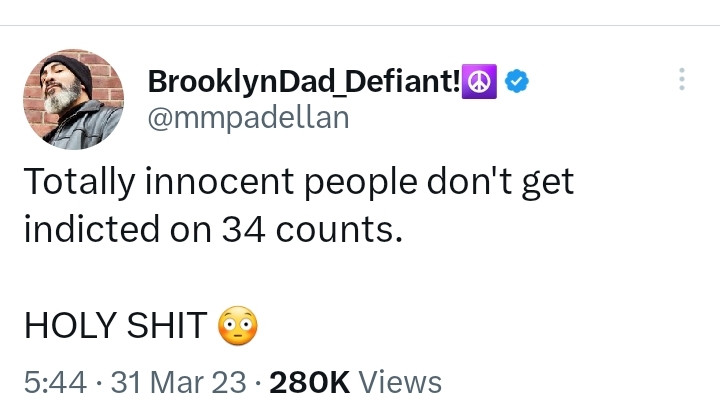Open BrooklynDad_Defiant's profile picture

point(73,99)
